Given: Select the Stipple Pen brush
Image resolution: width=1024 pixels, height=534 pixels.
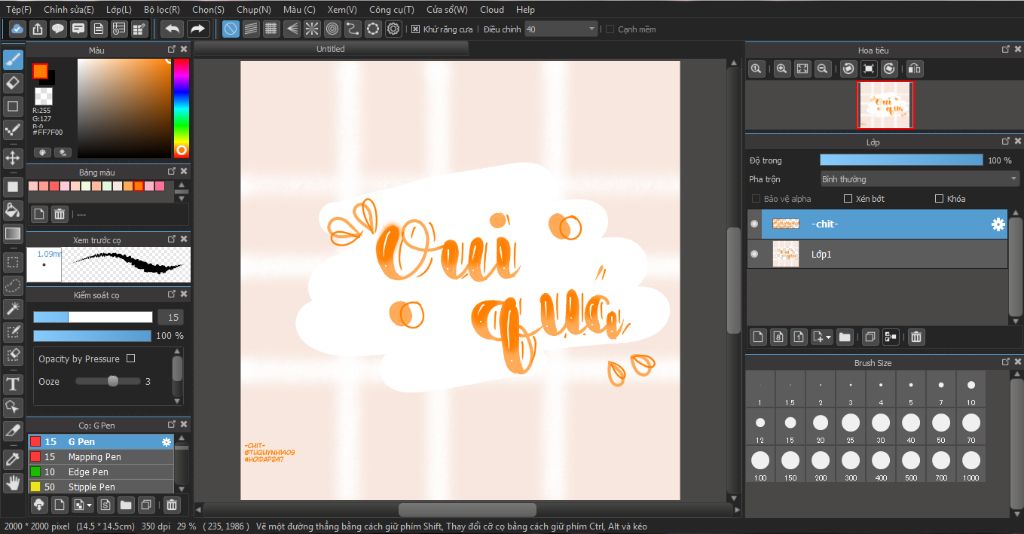Looking at the screenshot, I should point(101,487).
